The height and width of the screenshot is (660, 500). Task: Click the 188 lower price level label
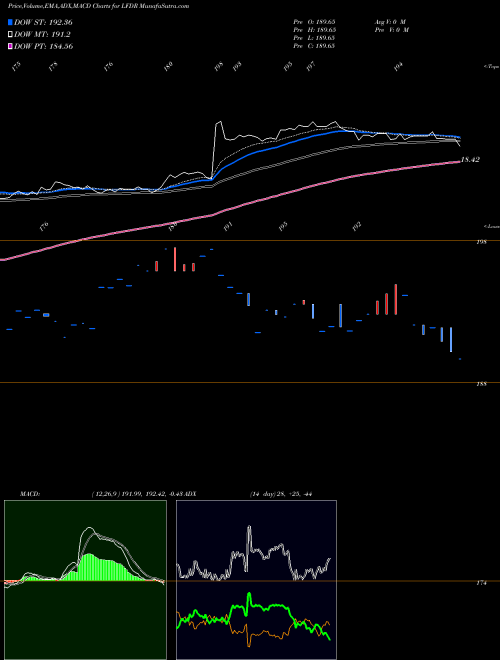[482, 384]
